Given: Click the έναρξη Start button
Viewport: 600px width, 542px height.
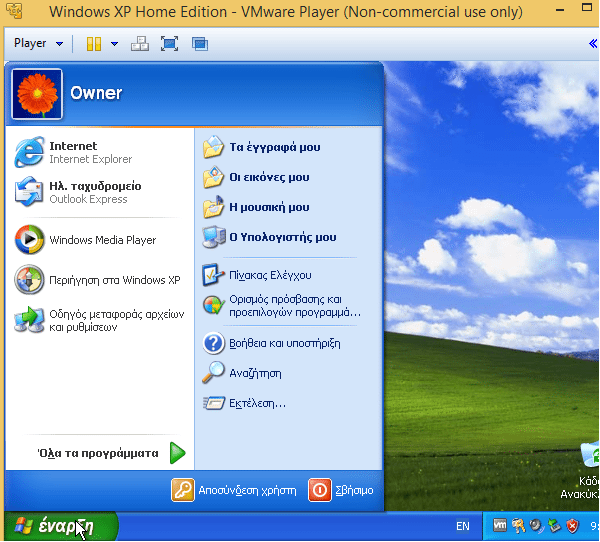Looking at the screenshot, I should (x=61, y=526).
